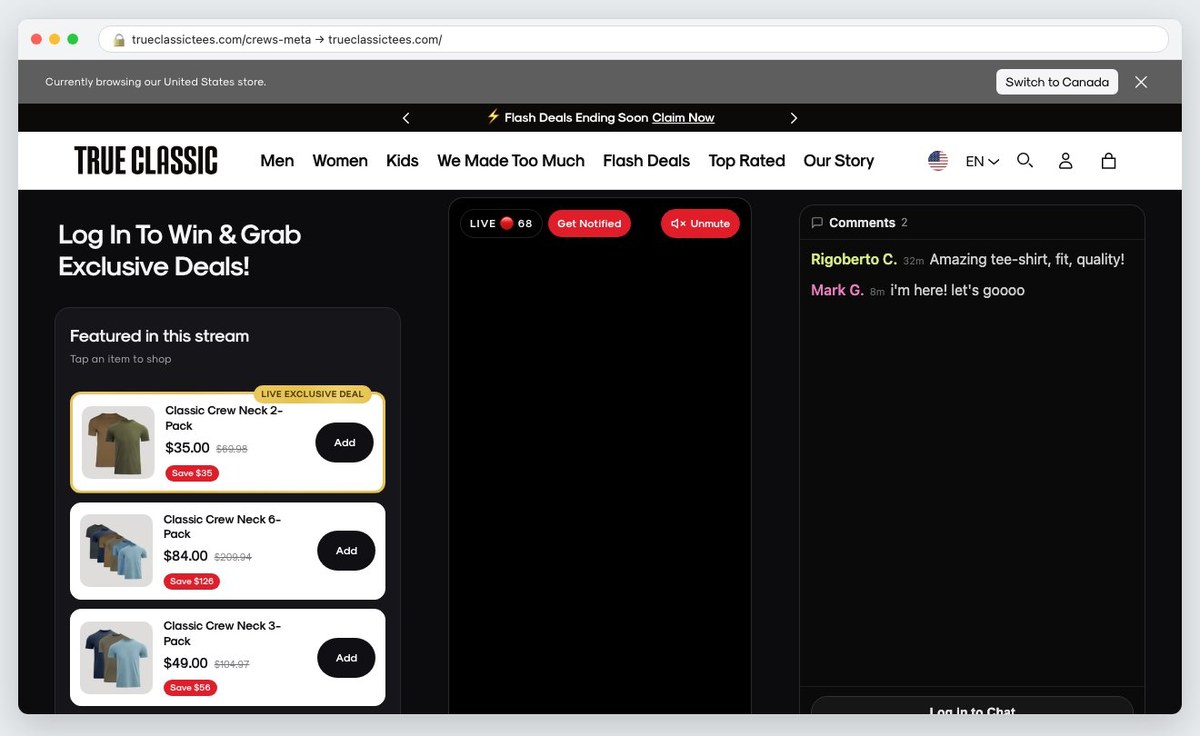Click the Log In to Chat button

(972, 706)
